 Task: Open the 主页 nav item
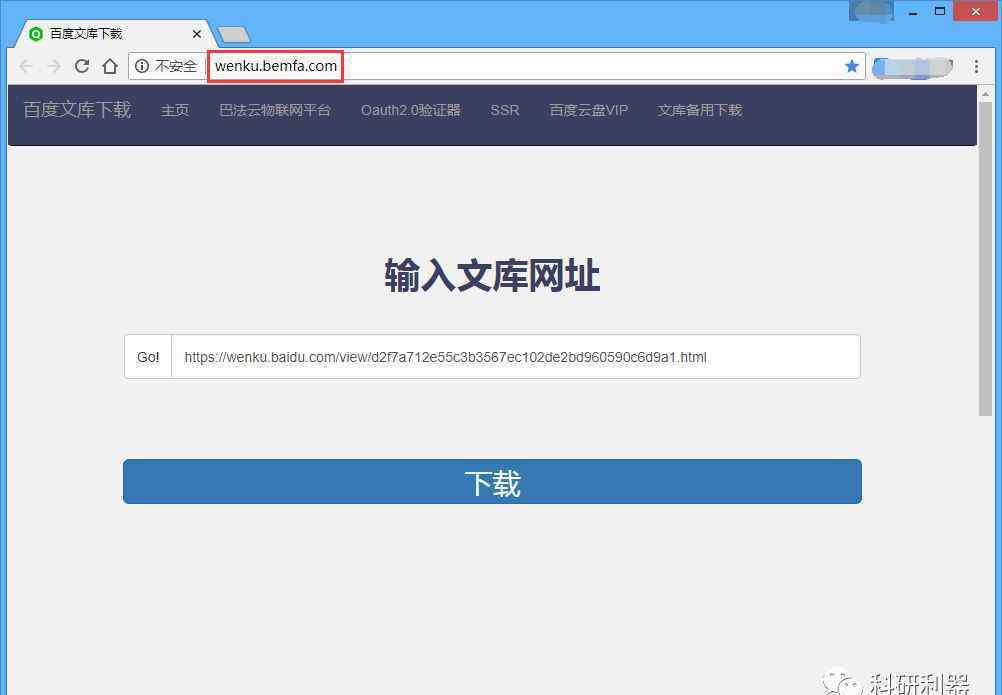pos(175,111)
